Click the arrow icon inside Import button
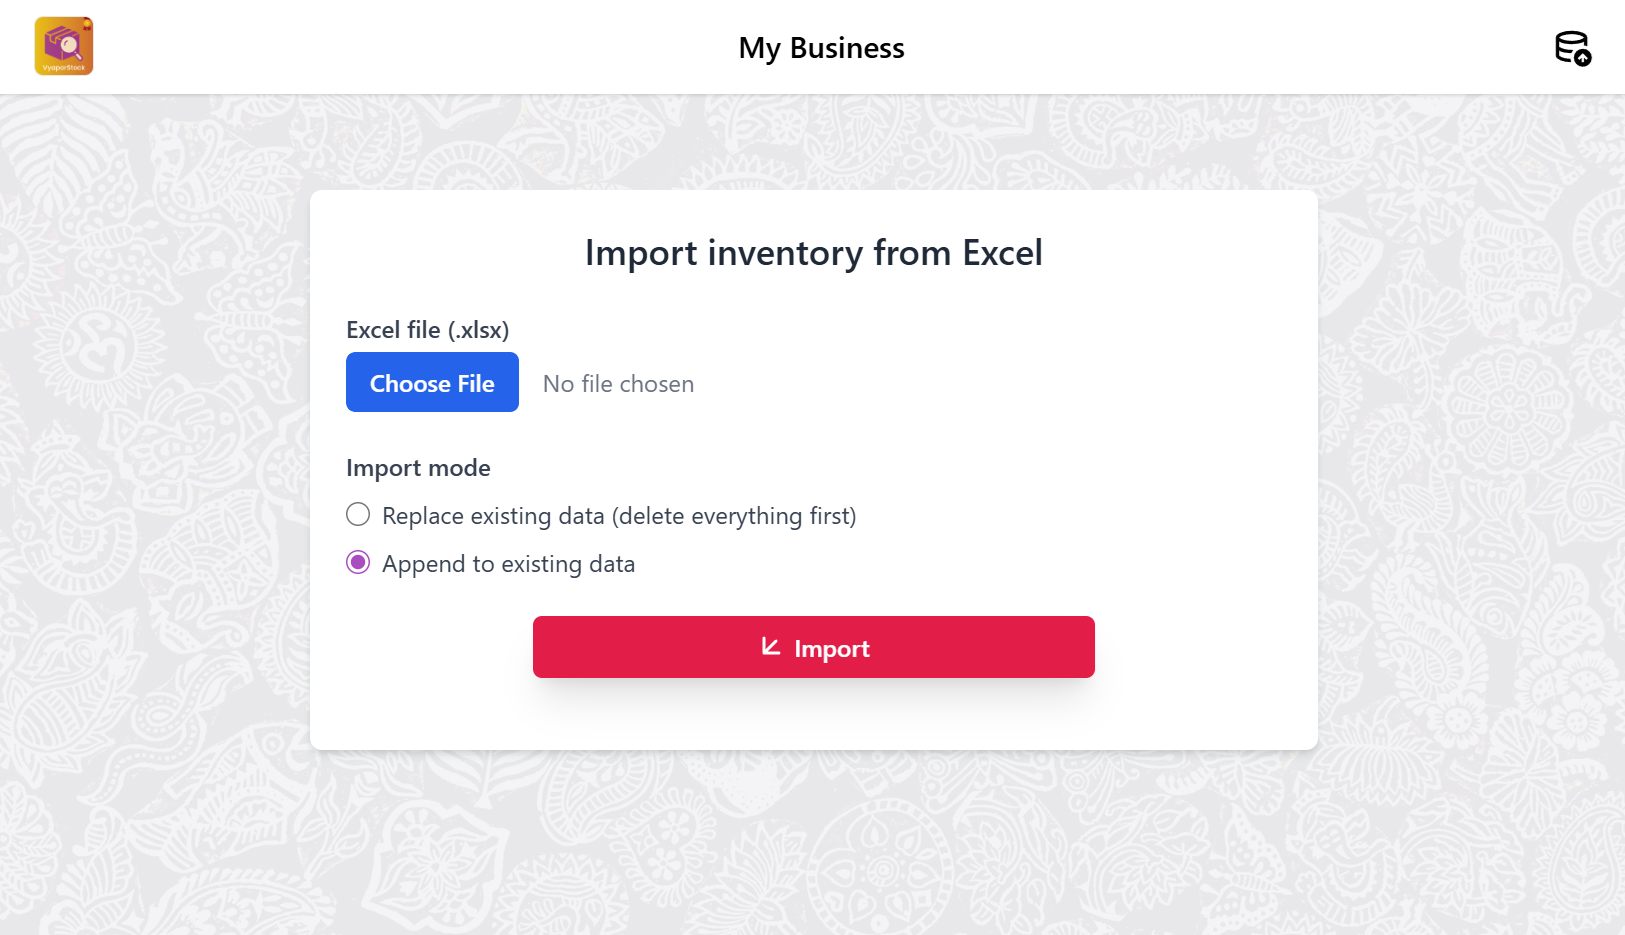The image size is (1625, 935). coord(770,647)
